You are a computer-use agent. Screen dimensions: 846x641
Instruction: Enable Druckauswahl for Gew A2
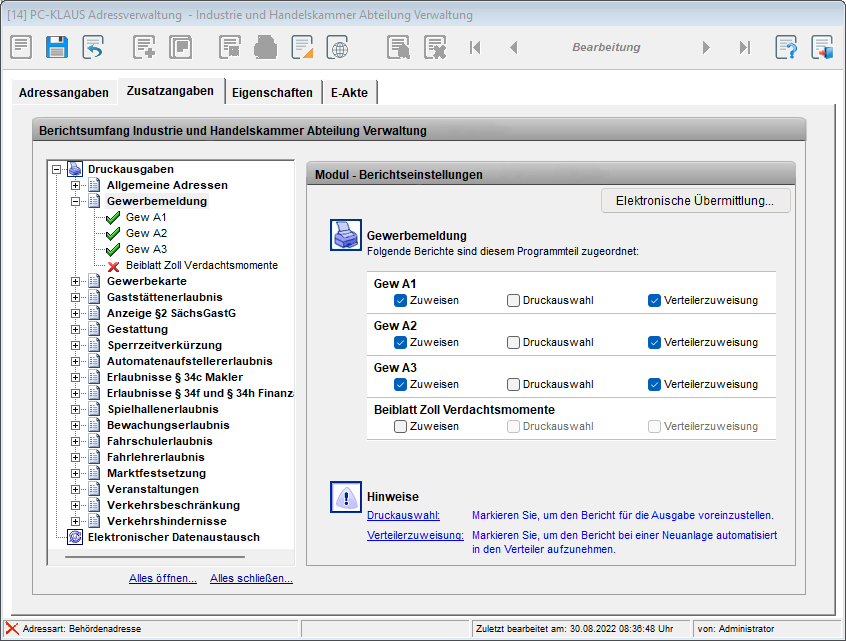[x=513, y=342]
